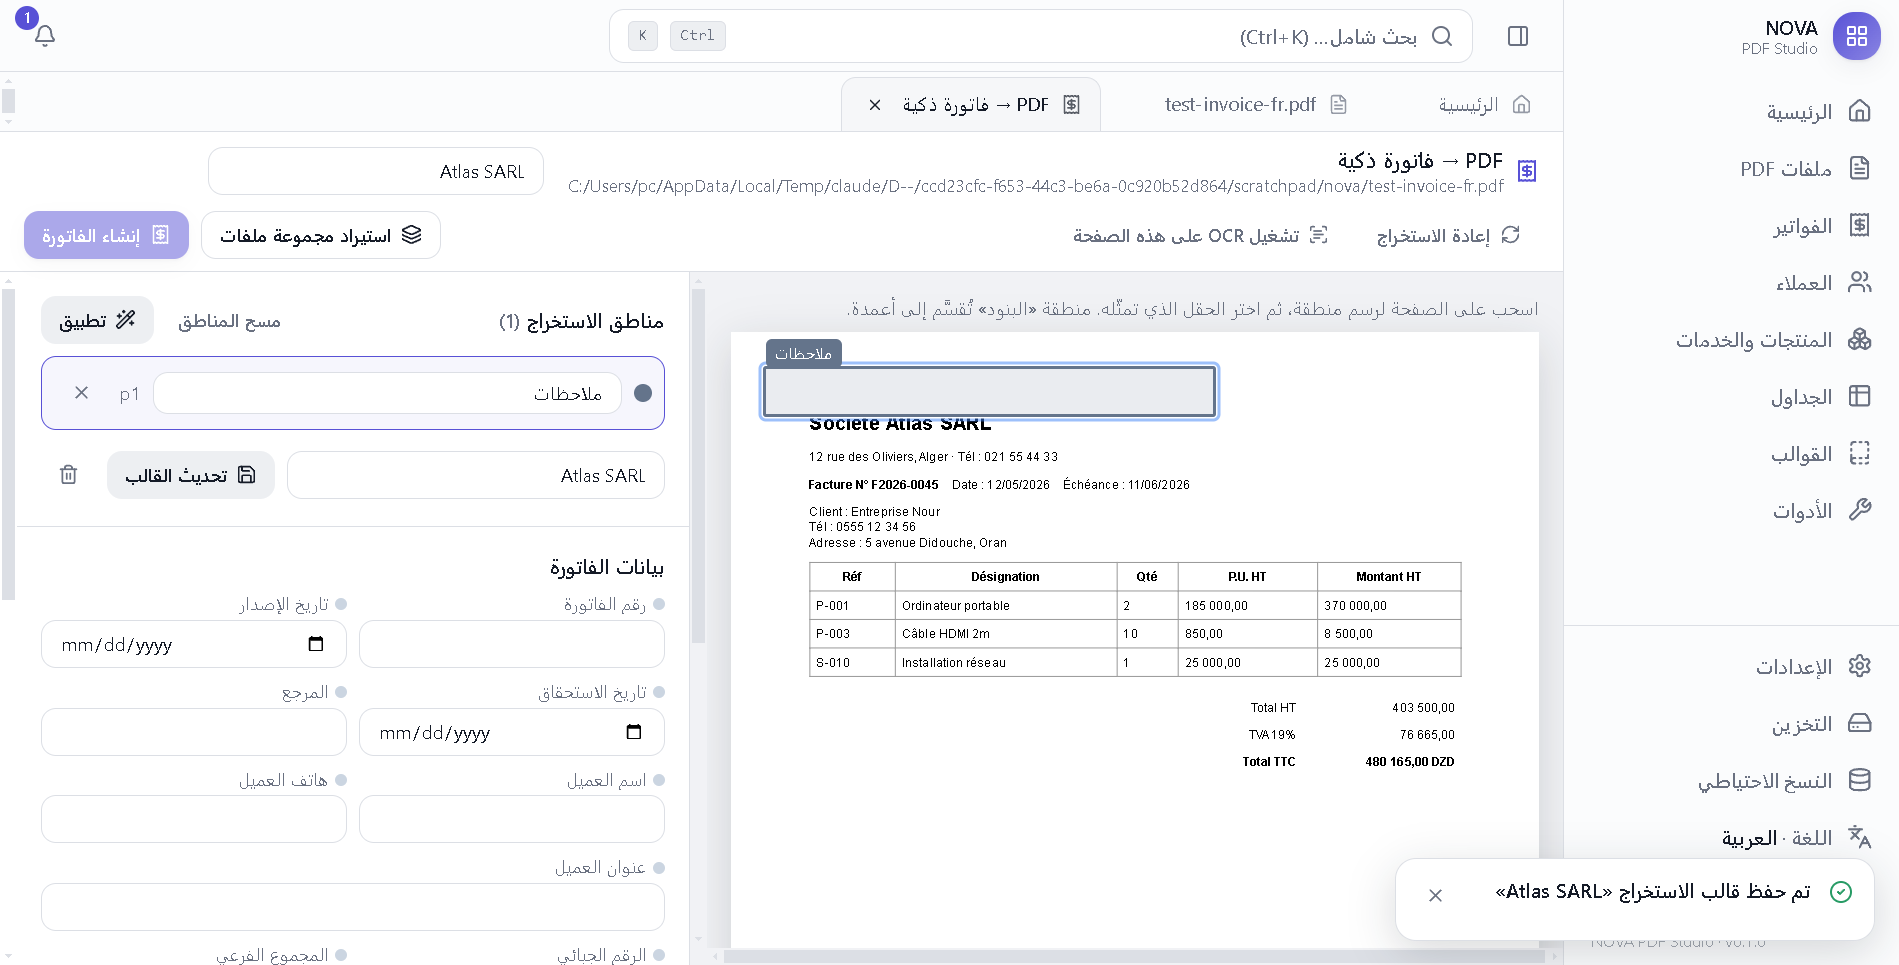Open the ملاحظات field selector in zone p1
This screenshot has width=1899, height=965.
[x=387, y=393]
